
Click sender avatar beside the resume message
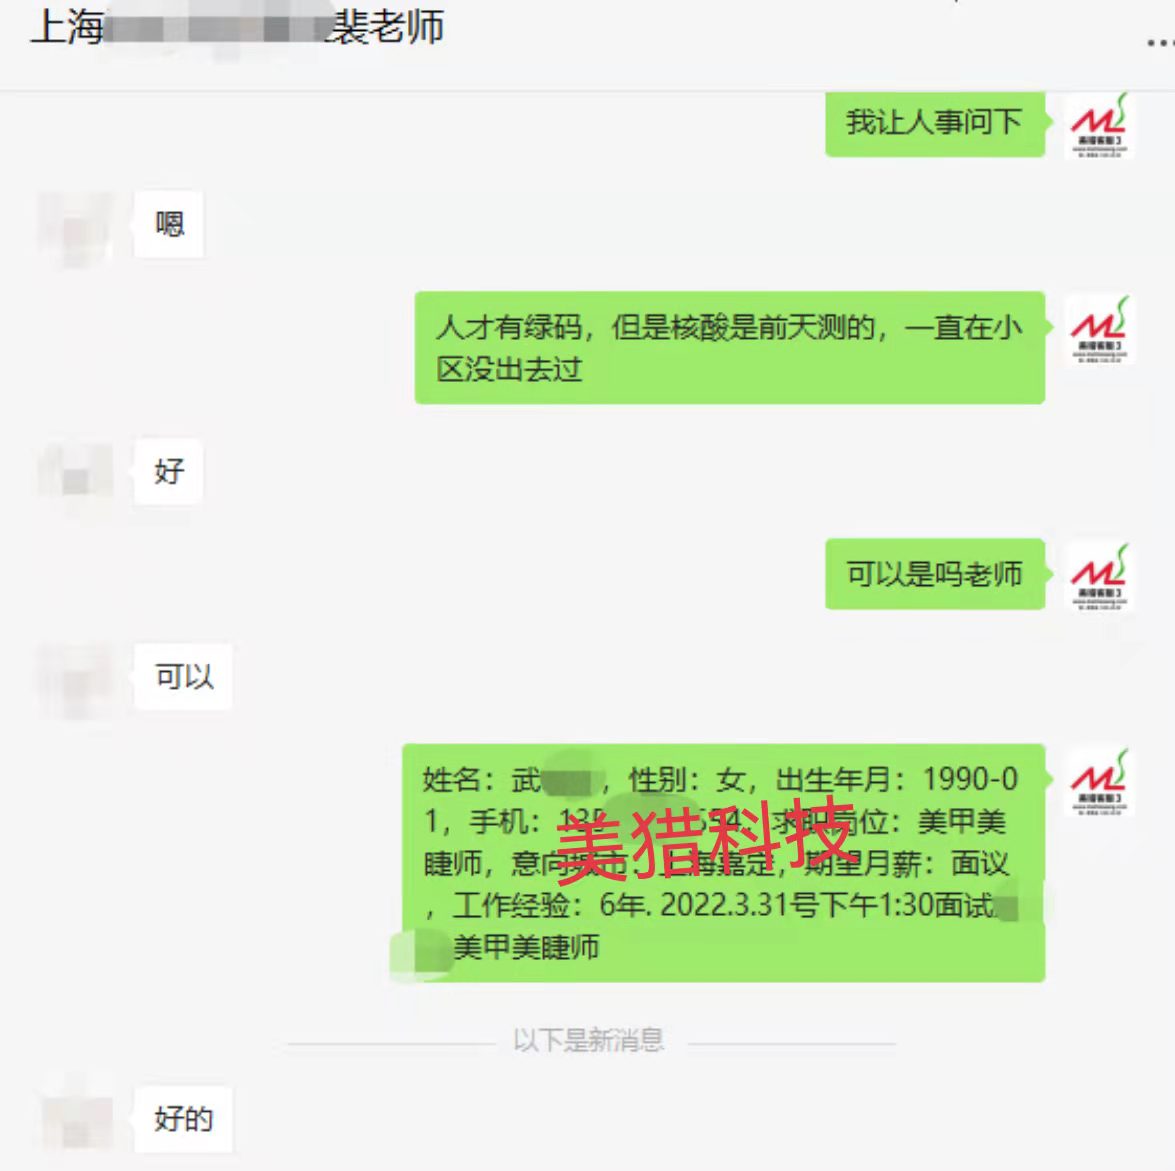(1099, 782)
